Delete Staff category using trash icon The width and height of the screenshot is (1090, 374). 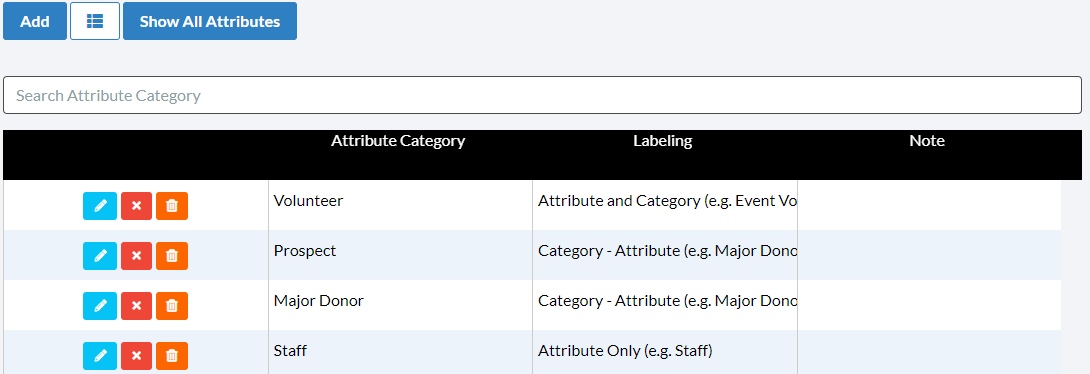(172, 356)
